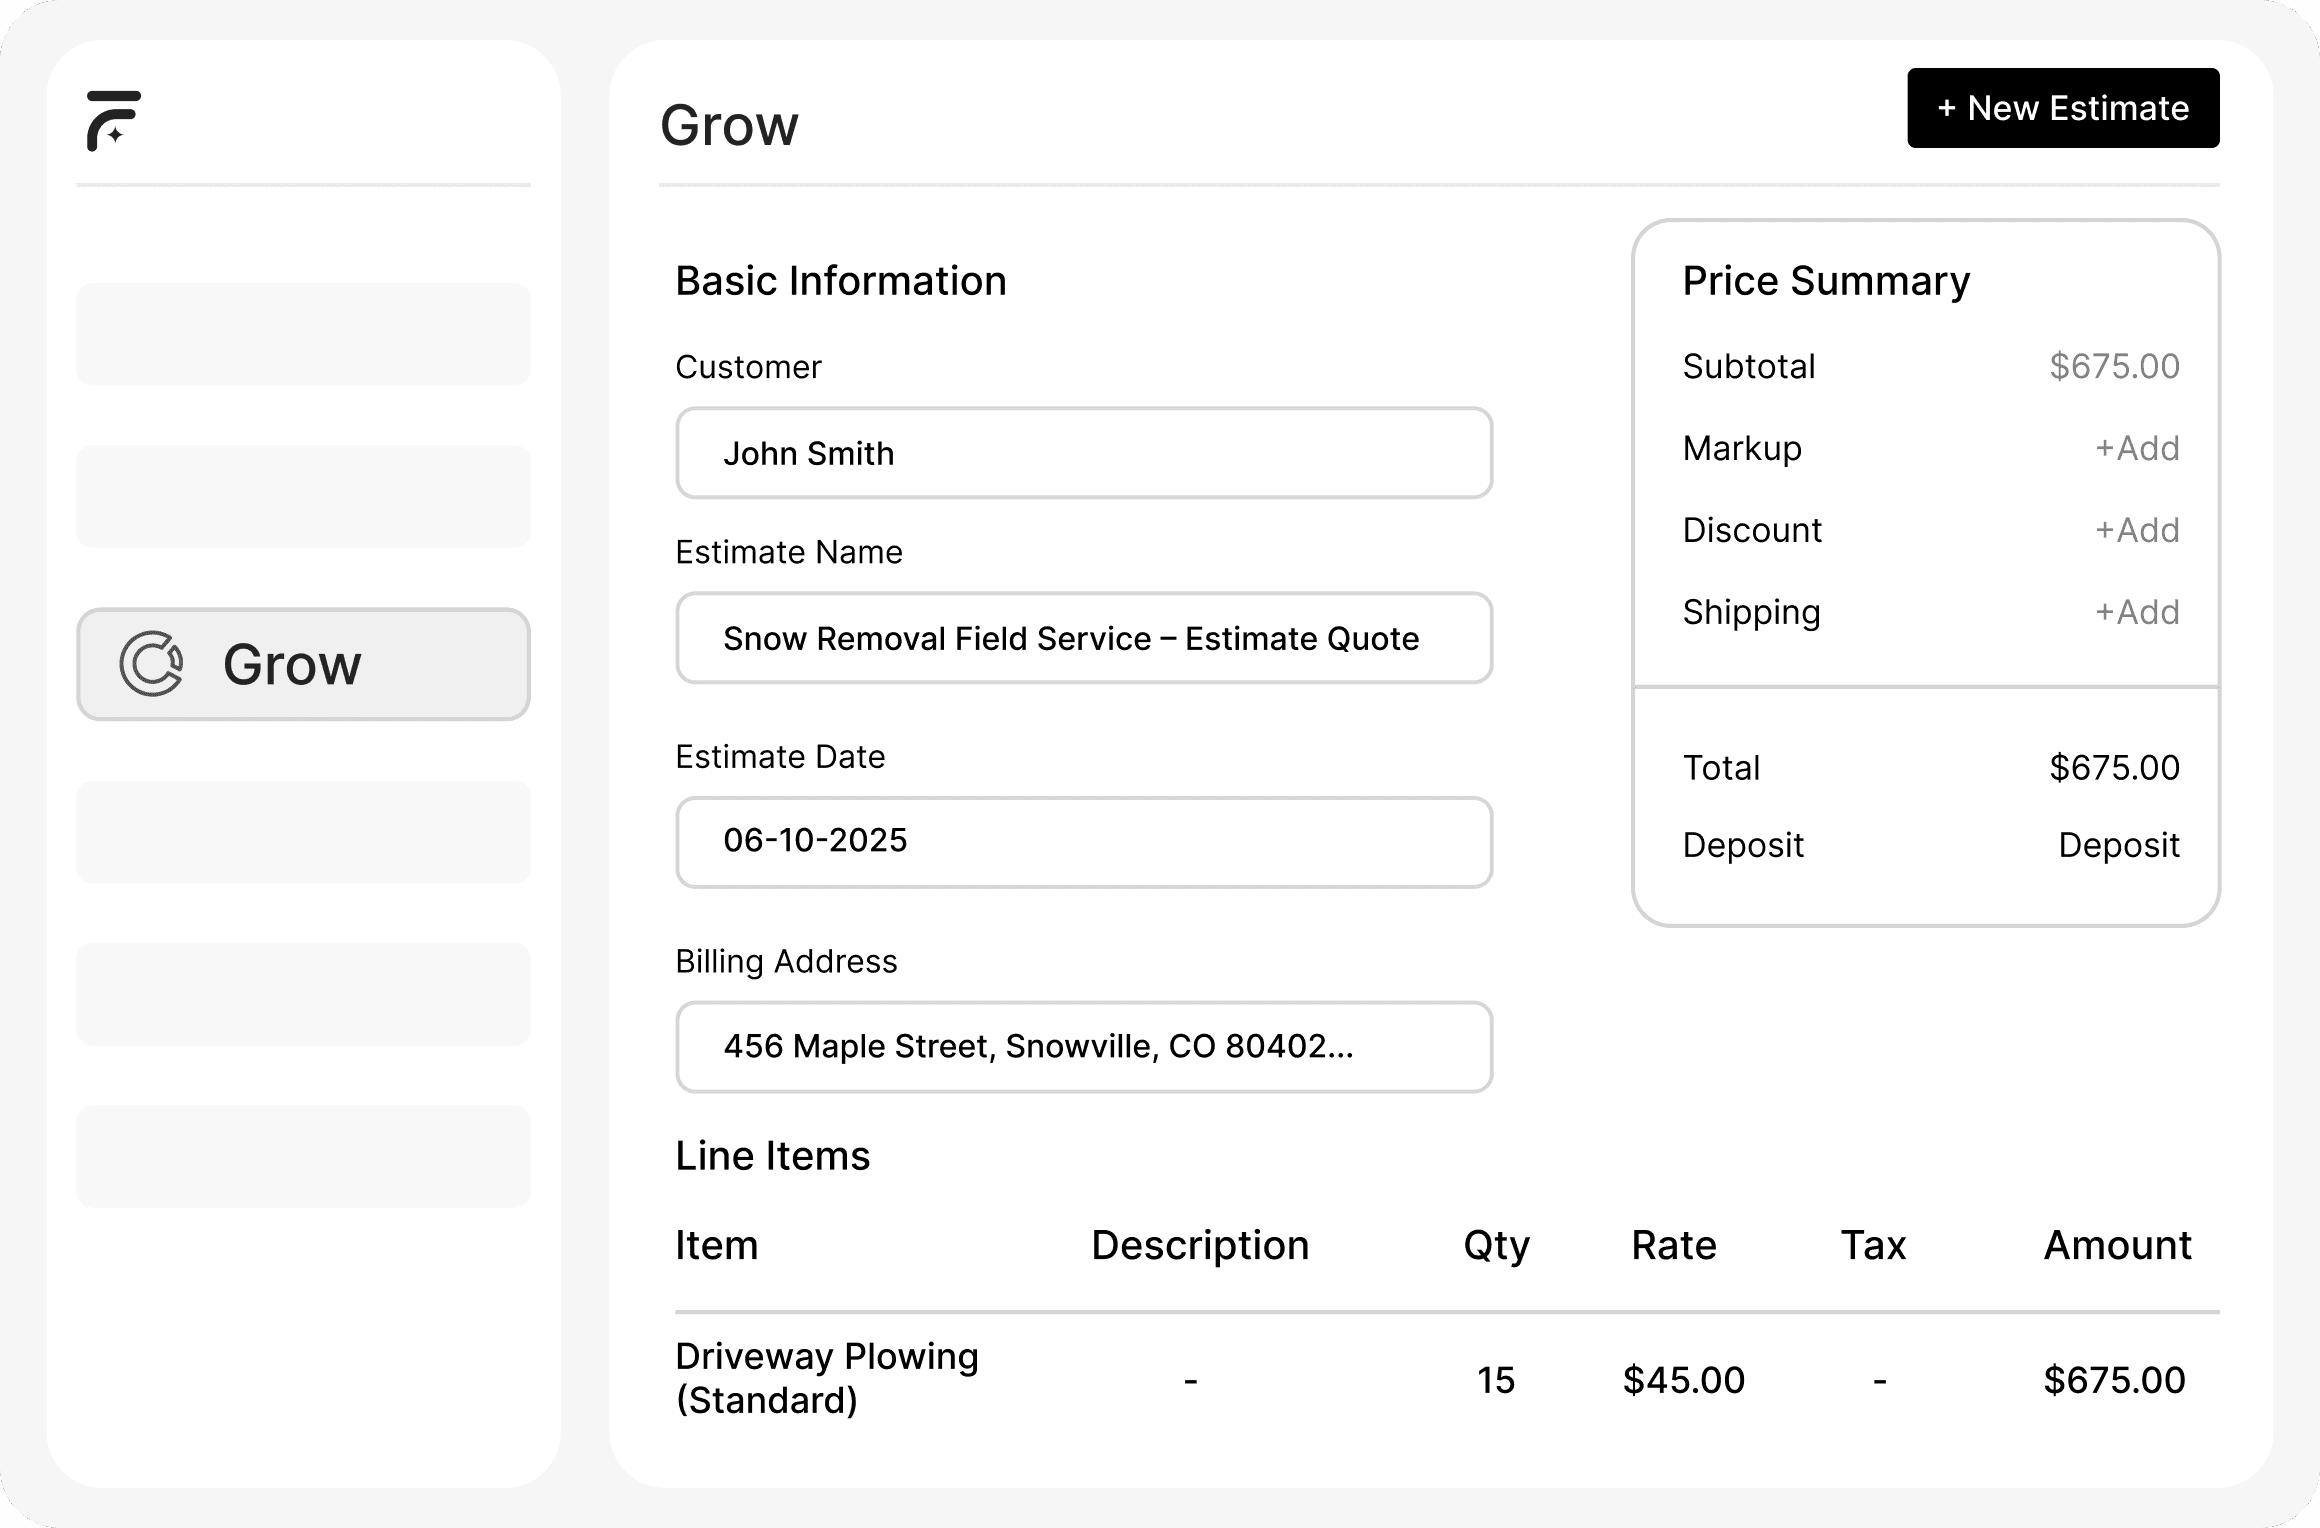Click the Subtotal $675.00 value
This screenshot has height=1528, width=2320.
coord(2114,366)
